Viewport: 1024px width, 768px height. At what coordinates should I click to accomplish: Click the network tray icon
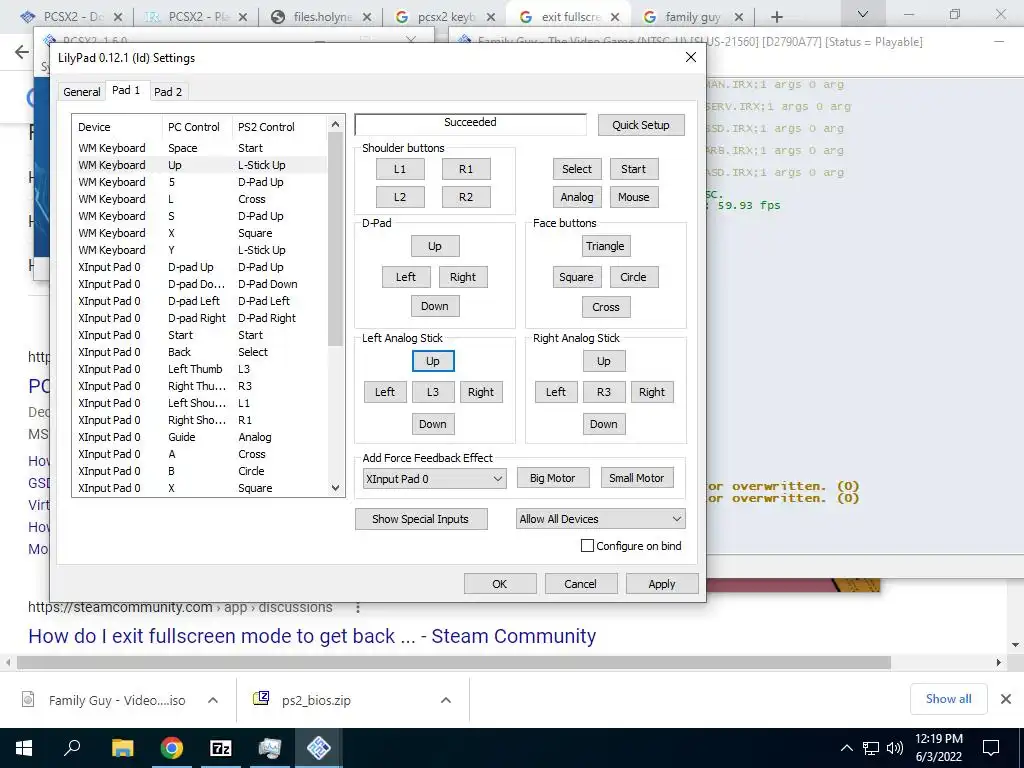point(871,748)
